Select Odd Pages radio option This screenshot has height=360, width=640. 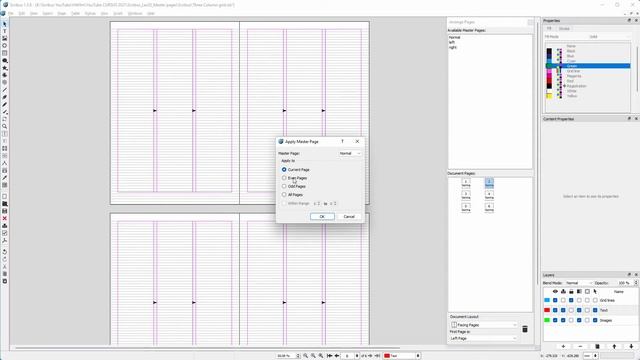pos(284,187)
